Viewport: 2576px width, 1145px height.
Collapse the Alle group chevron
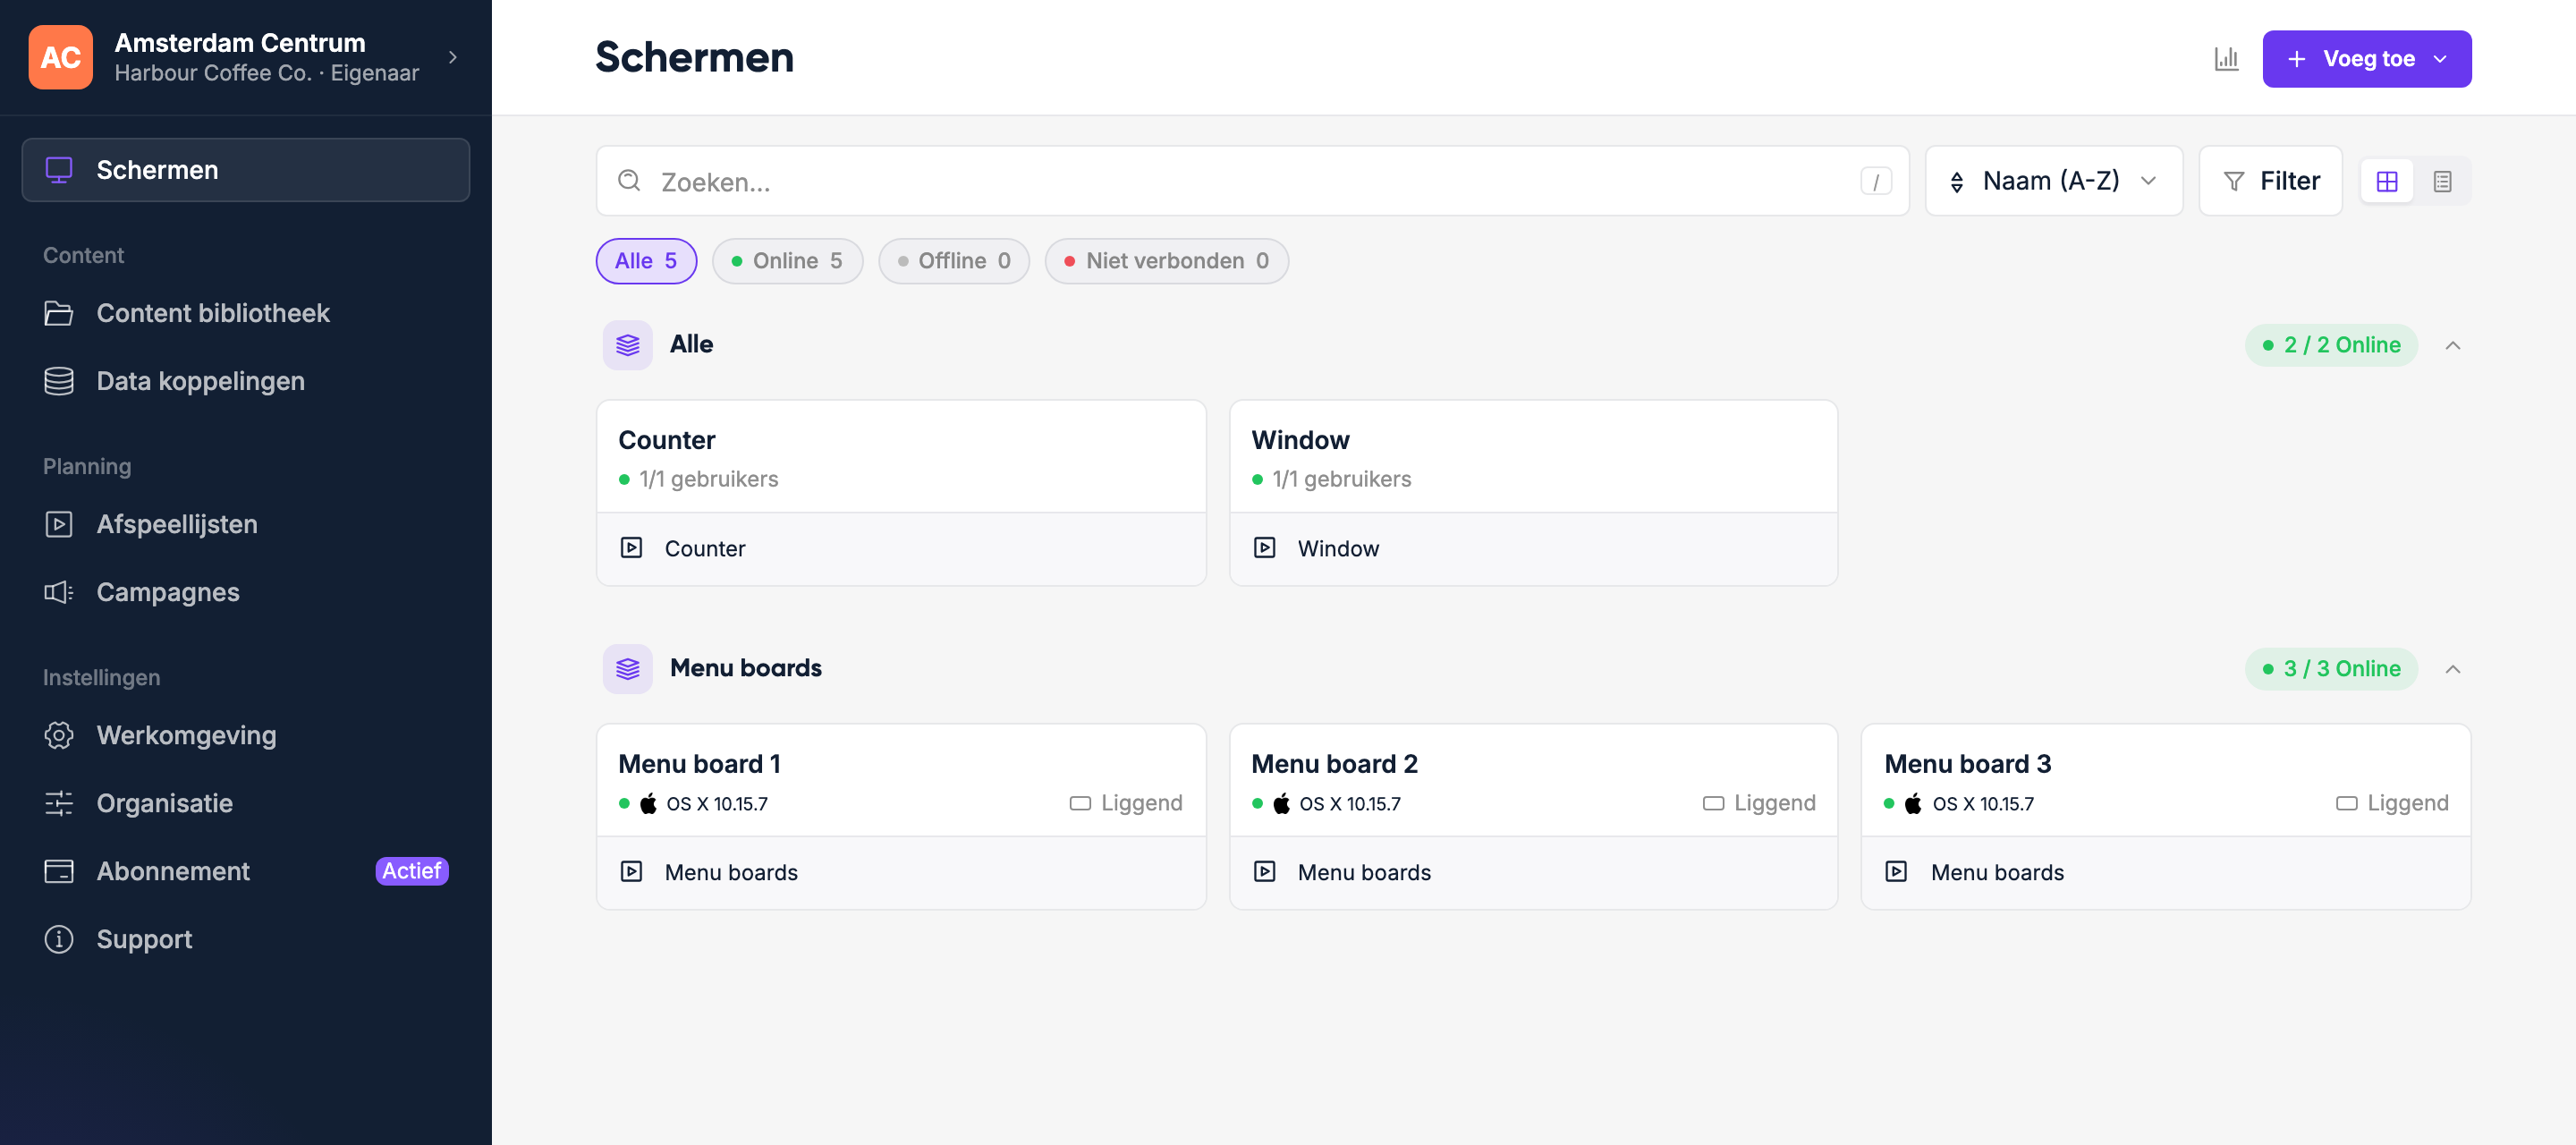2453,345
